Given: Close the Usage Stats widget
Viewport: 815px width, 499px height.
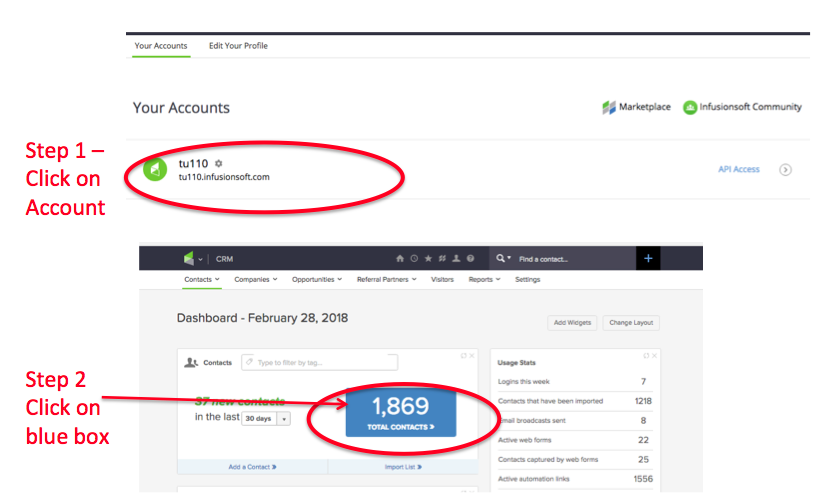Looking at the screenshot, I should click(654, 356).
